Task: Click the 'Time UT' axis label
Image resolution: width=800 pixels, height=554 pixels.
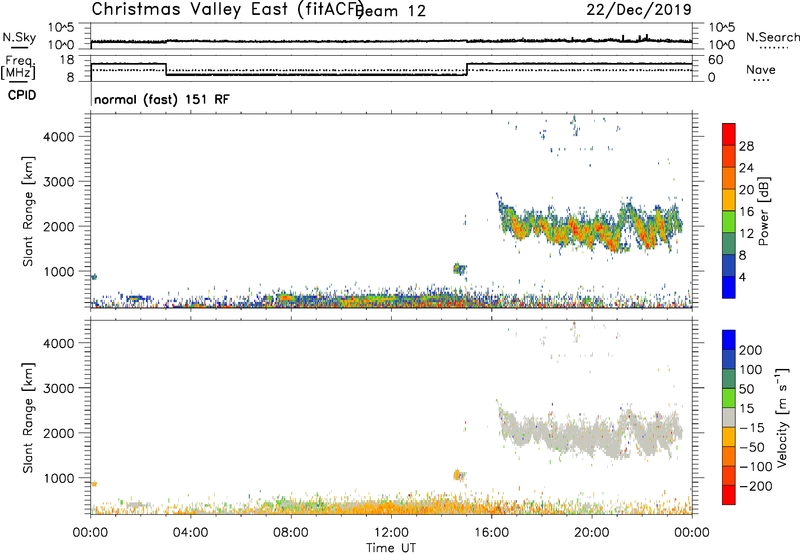Action: (x=391, y=547)
